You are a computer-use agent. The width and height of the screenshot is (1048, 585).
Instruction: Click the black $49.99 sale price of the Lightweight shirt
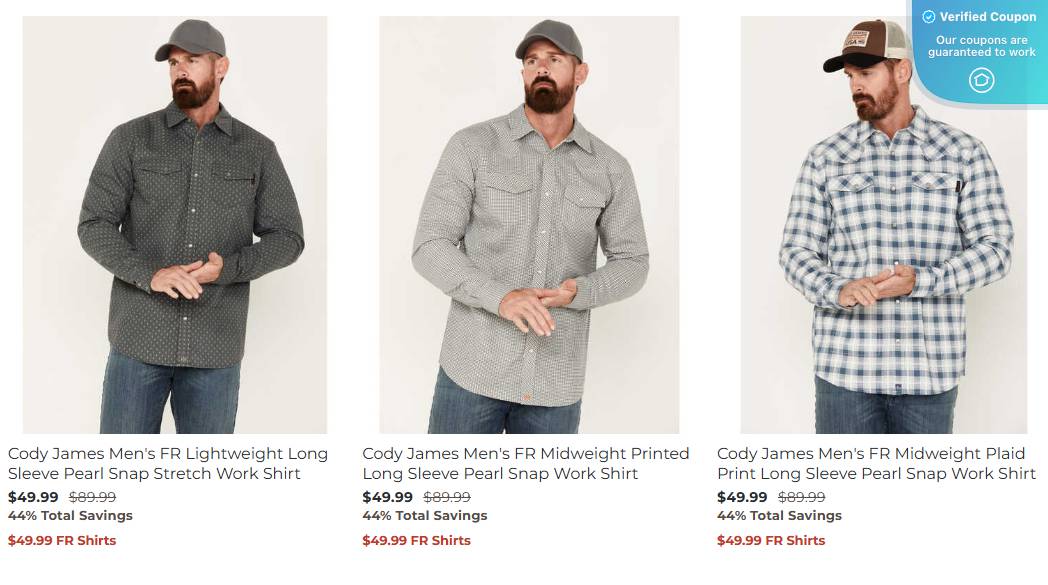(x=33, y=497)
